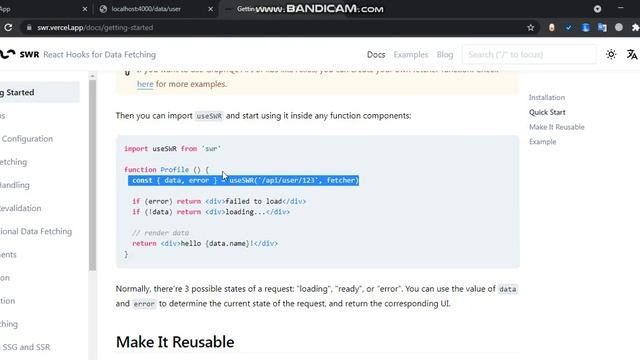Click the 'import useSWR from' code line
The width and height of the screenshot is (640, 360).
(x=172, y=149)
